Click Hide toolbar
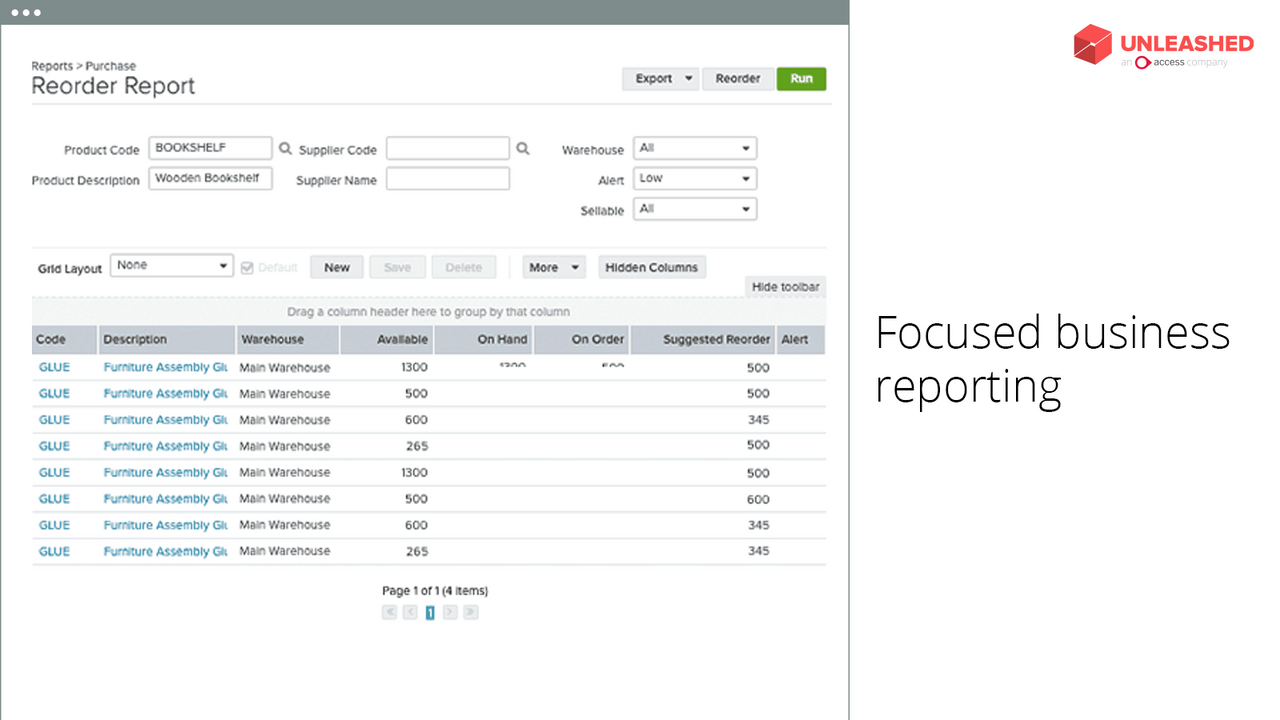Image resolution: width=1280 pixels, height=720 pixels. click(x=786, y=287)
